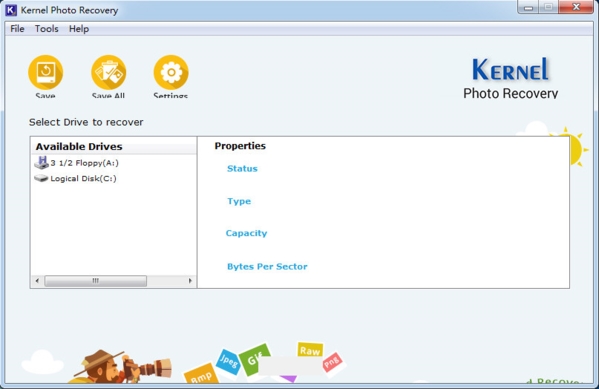Click the Properties heading
This screenshot has height=389, width=599.
click(240, 146)
